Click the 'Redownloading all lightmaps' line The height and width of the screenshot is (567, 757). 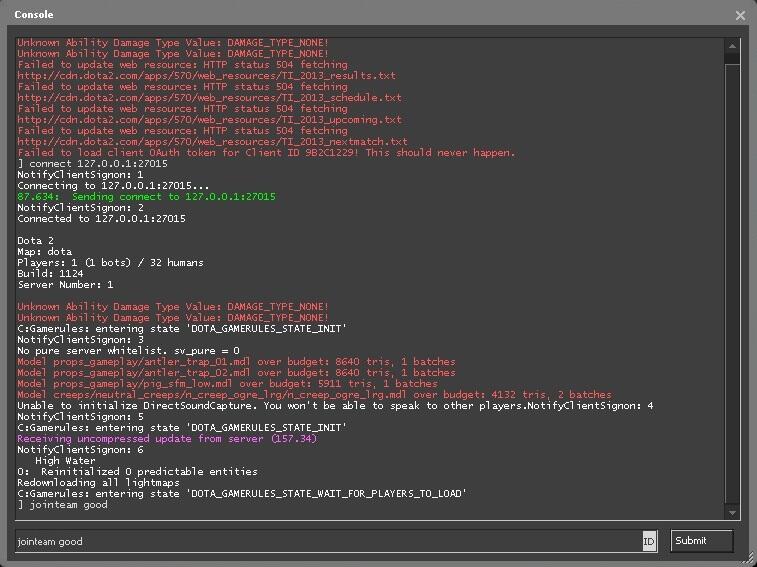pyautogui.click(x=98, y=482)
